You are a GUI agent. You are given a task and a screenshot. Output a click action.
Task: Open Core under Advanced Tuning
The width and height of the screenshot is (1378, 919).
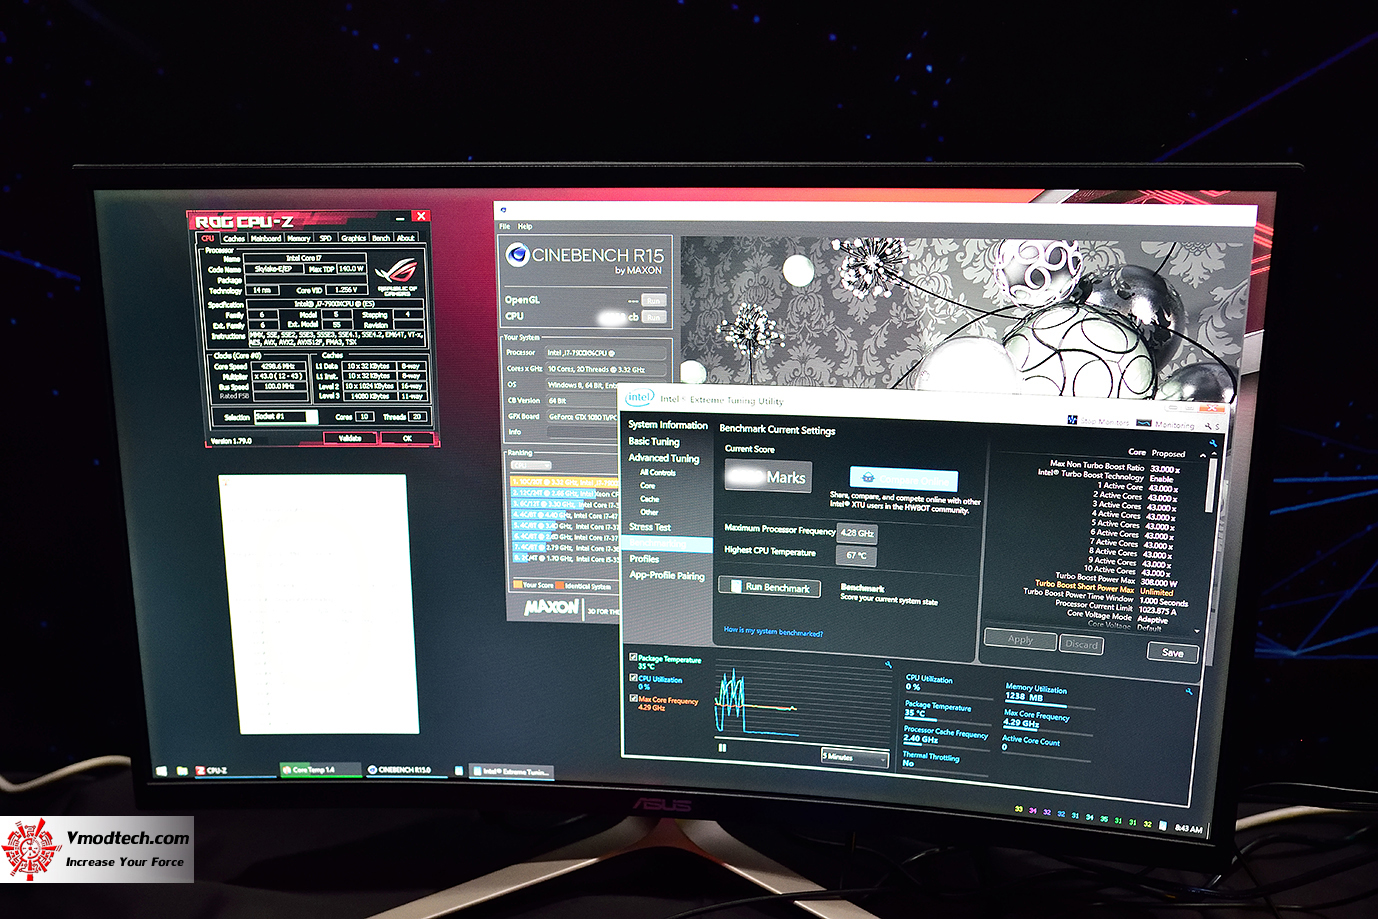tap(647, 485)
